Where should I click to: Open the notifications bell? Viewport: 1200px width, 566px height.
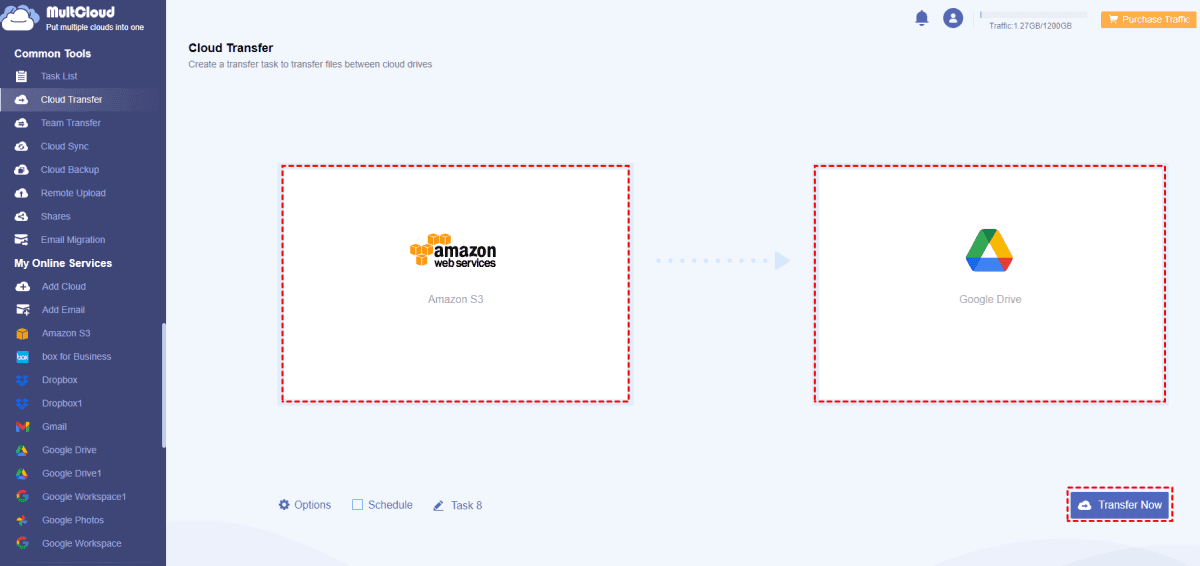pos(922,18)
